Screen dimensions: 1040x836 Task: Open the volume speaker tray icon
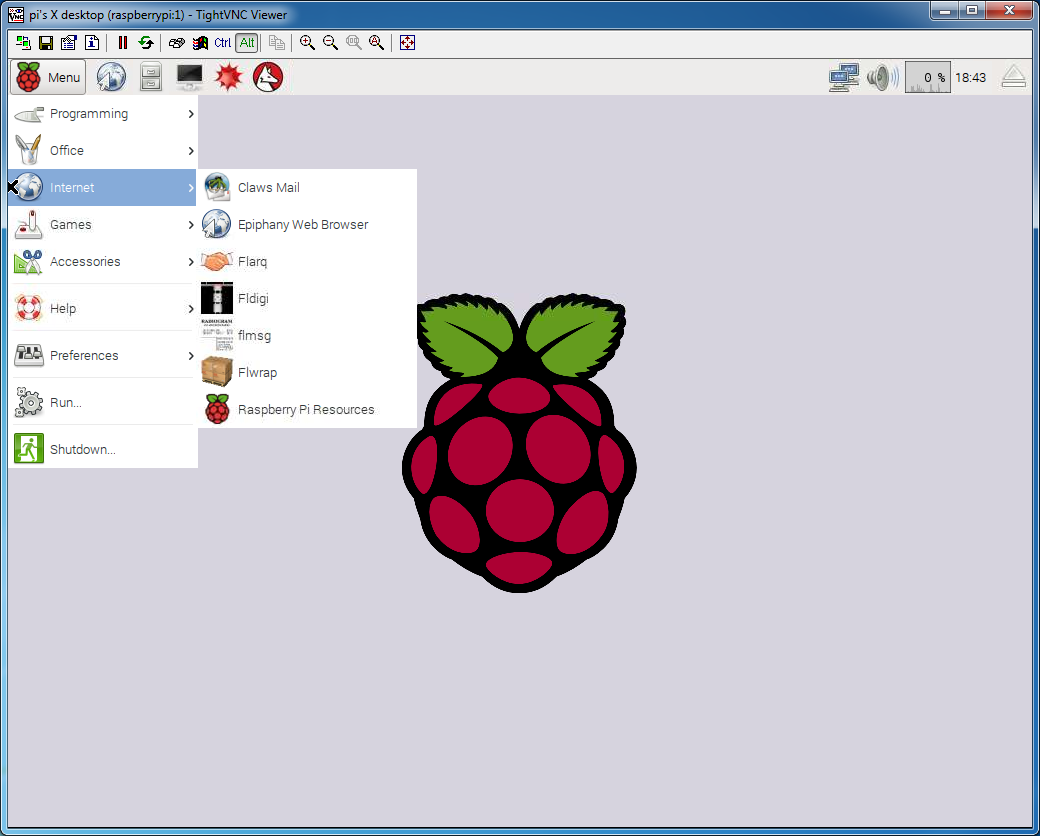[x=883, y=78]
